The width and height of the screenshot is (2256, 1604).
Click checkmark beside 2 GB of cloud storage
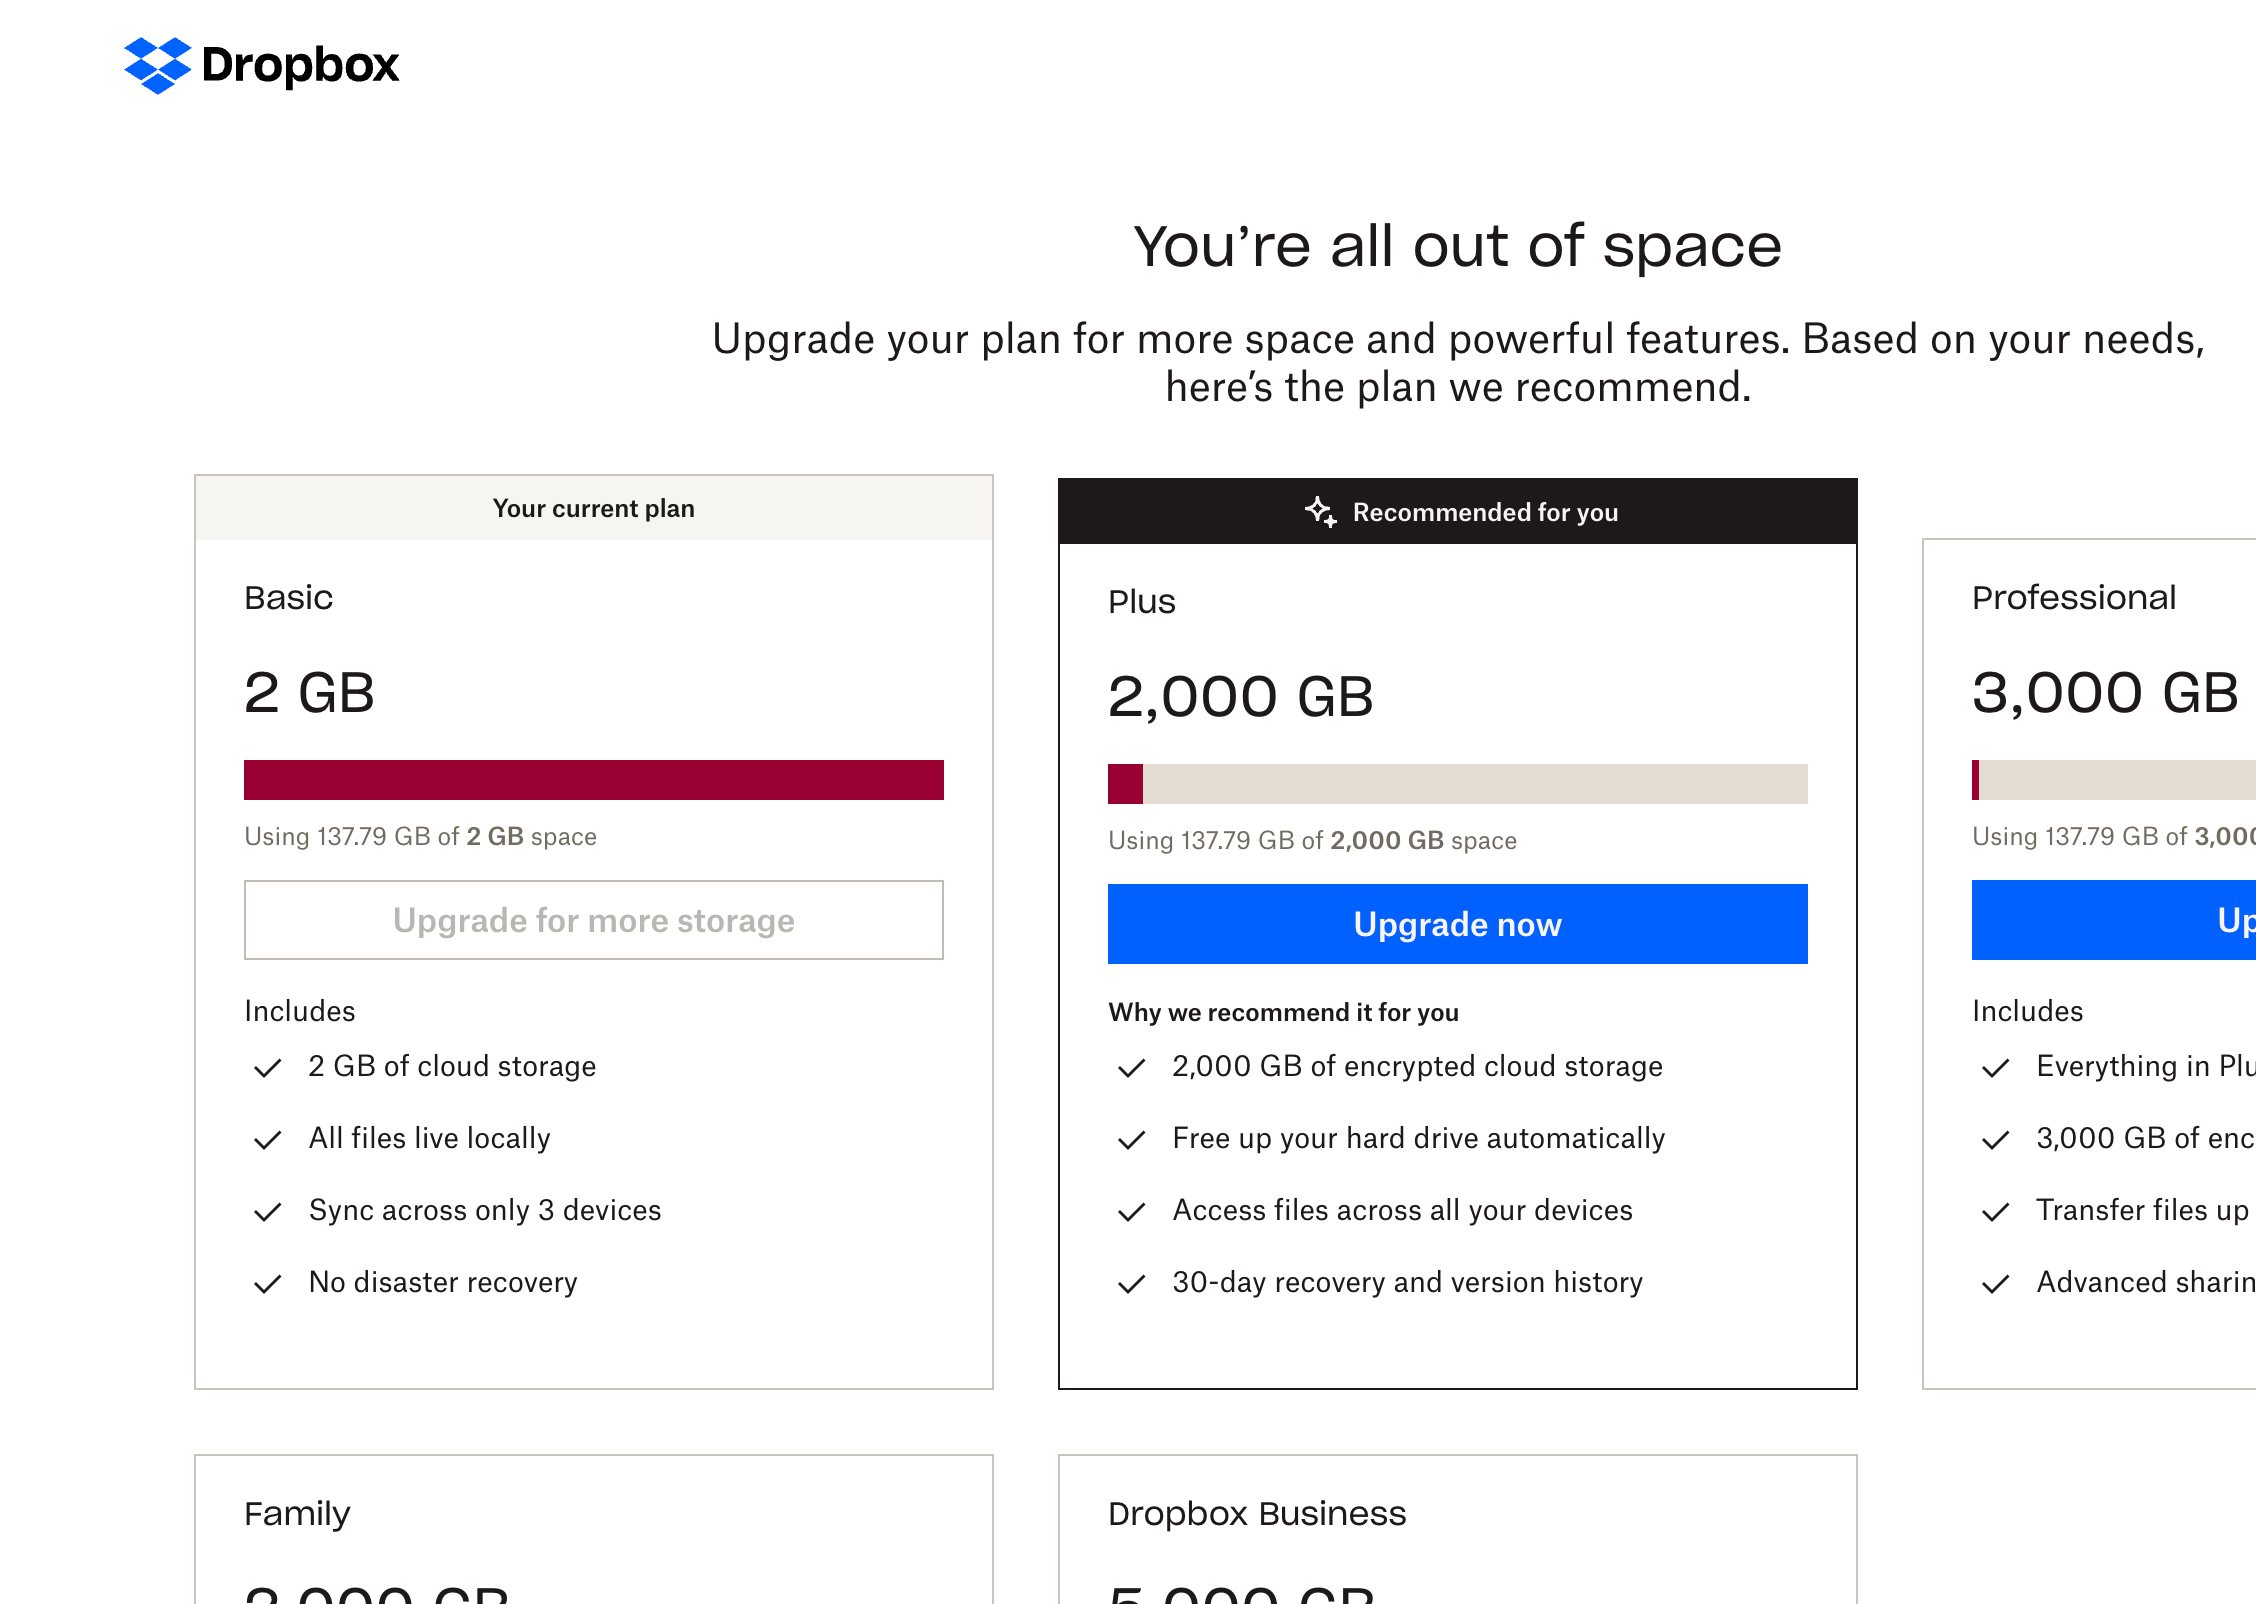[x=268, y=1068]
